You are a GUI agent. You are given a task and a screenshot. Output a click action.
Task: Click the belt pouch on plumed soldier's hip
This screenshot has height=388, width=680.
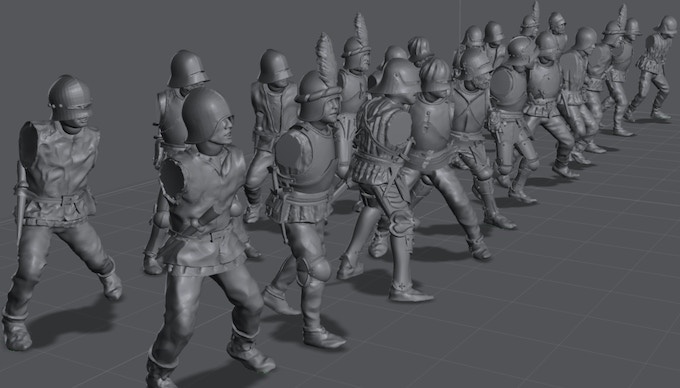tap(274, 206)
